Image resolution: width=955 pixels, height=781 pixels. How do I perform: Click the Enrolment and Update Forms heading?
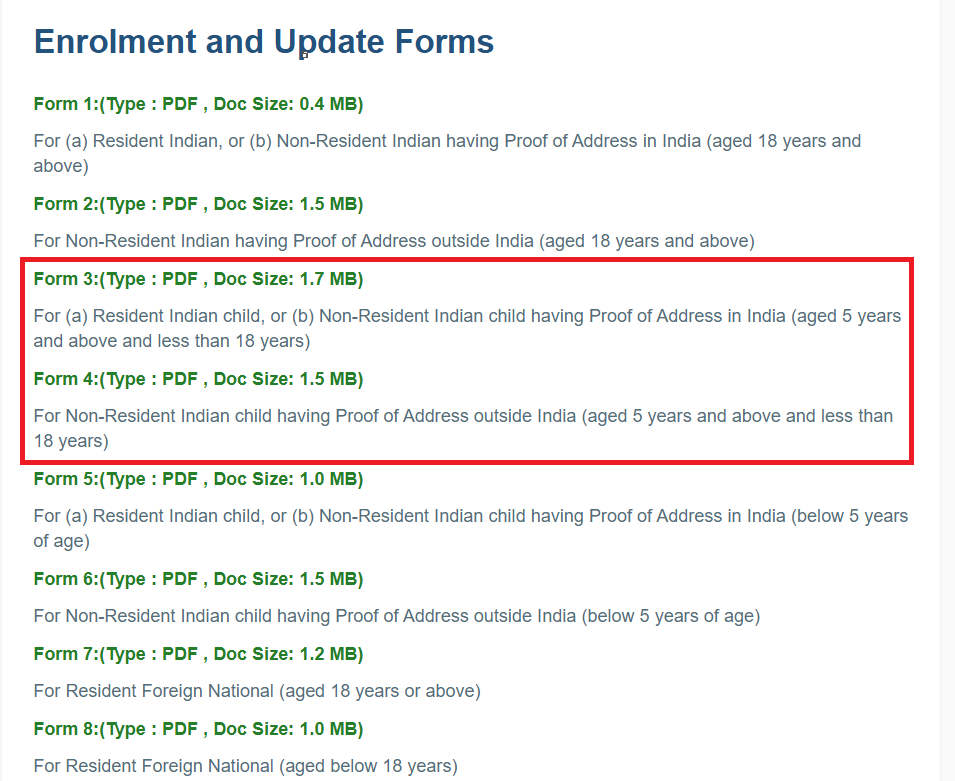point(264,41)
